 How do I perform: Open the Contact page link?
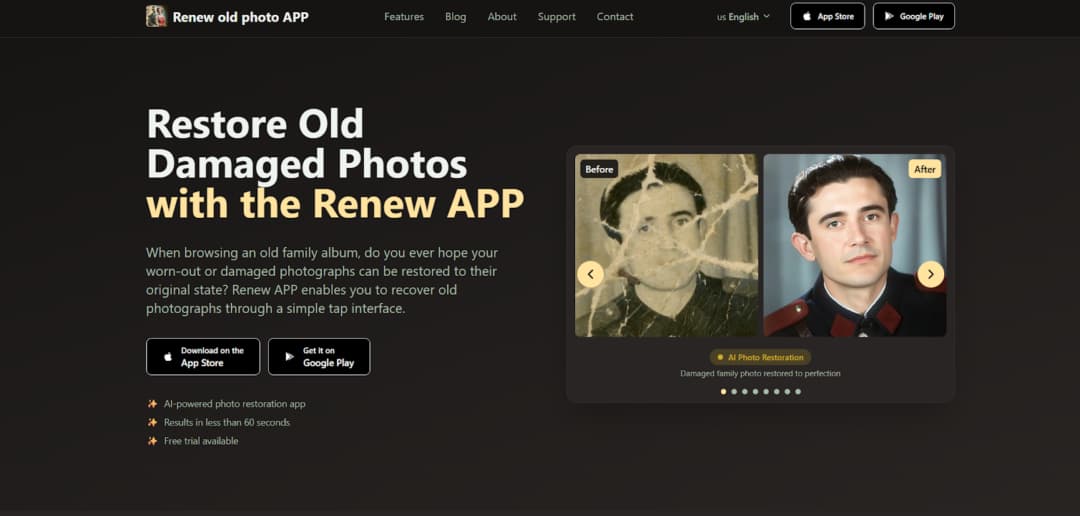[x=615, y=17]
